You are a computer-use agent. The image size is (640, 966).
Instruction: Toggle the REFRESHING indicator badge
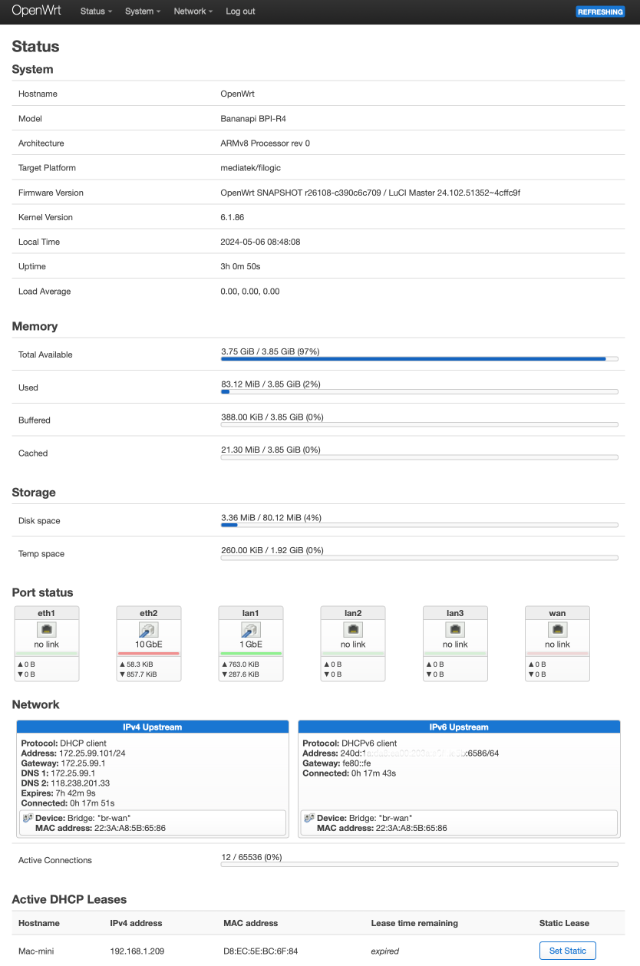[x=600, y=12]
